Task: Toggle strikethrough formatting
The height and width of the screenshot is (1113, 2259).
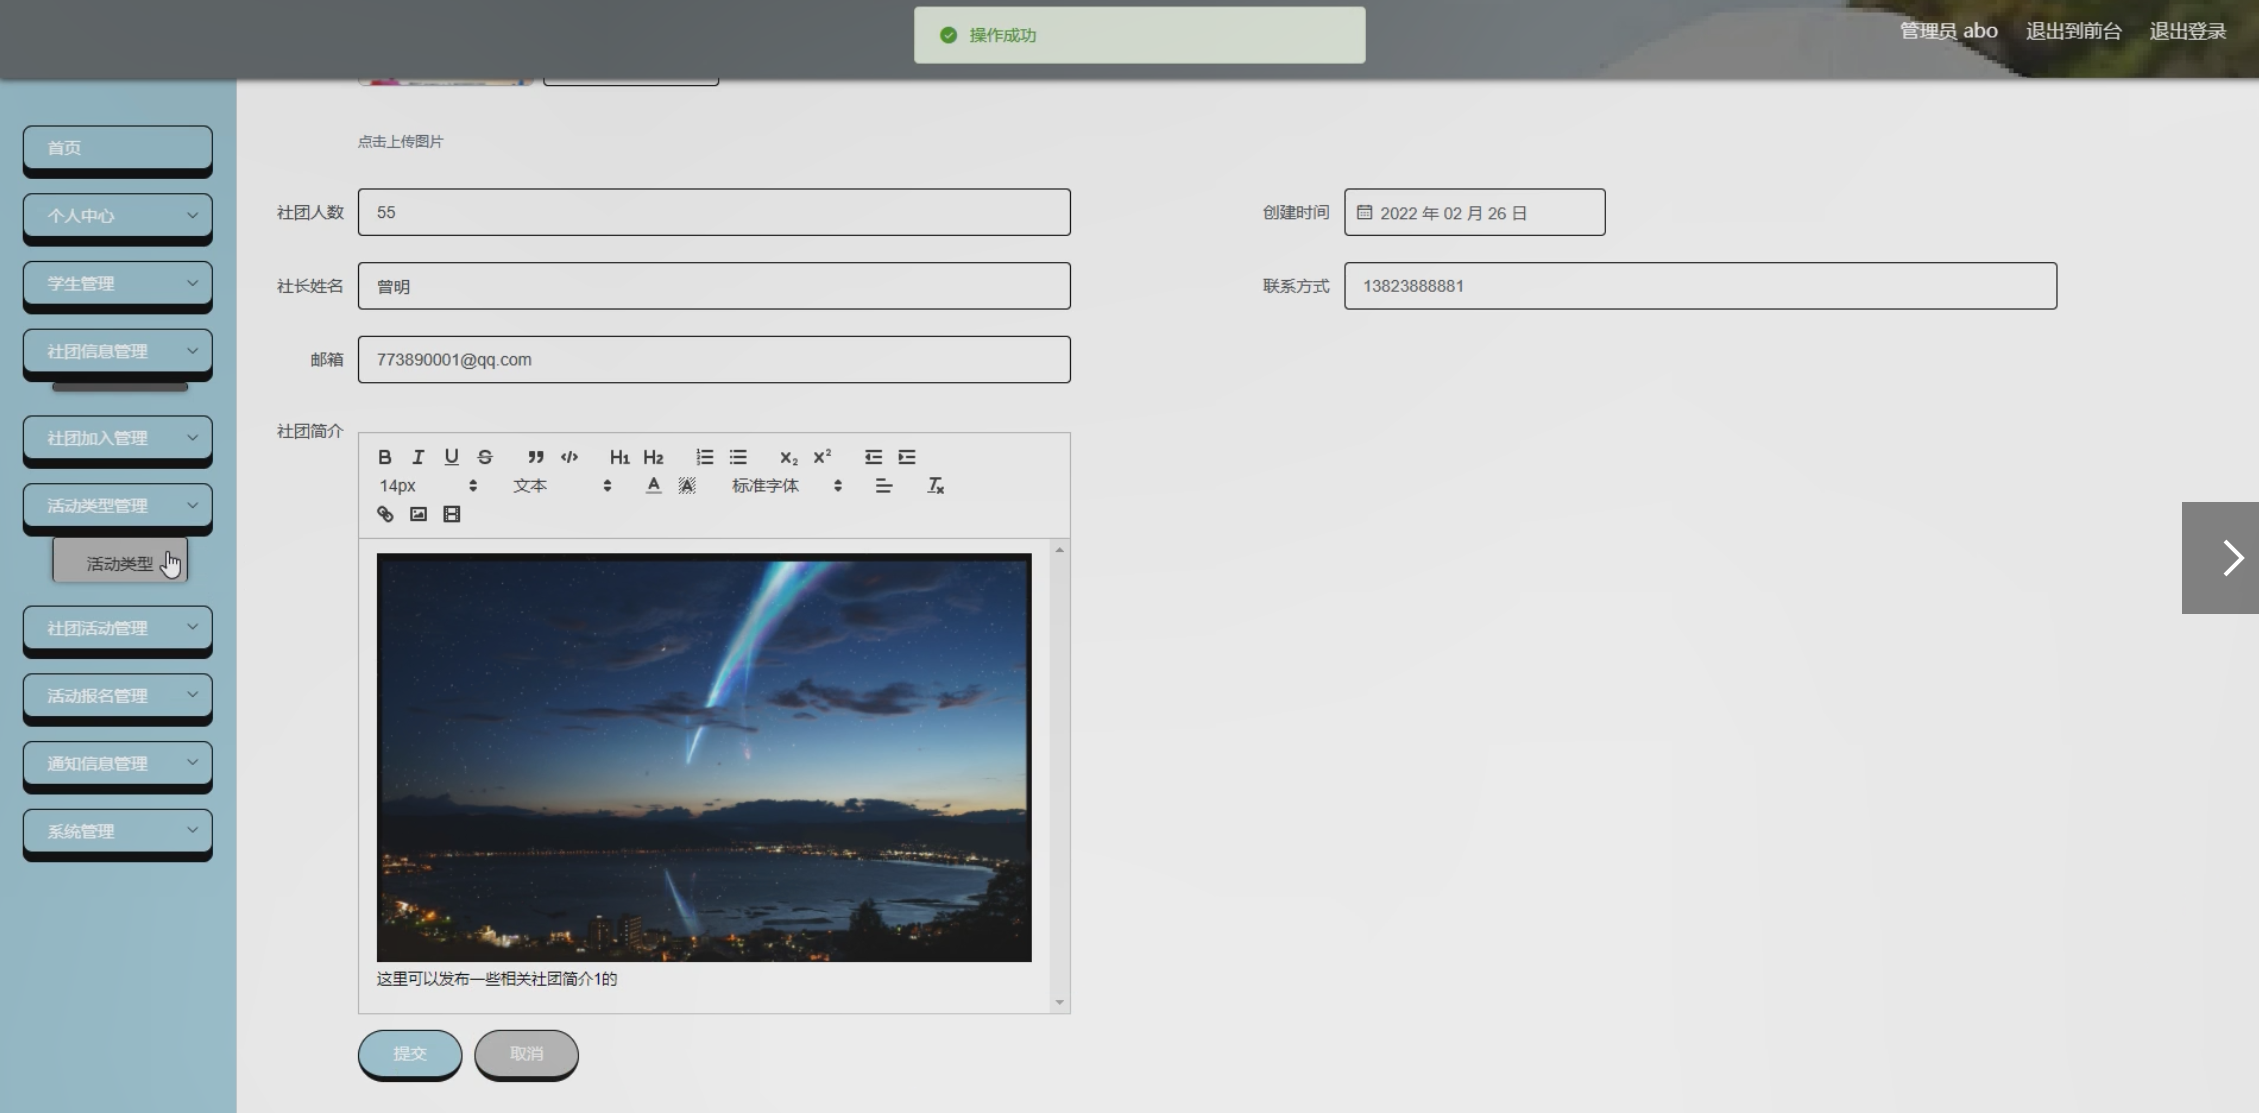Action: (485, 457)
